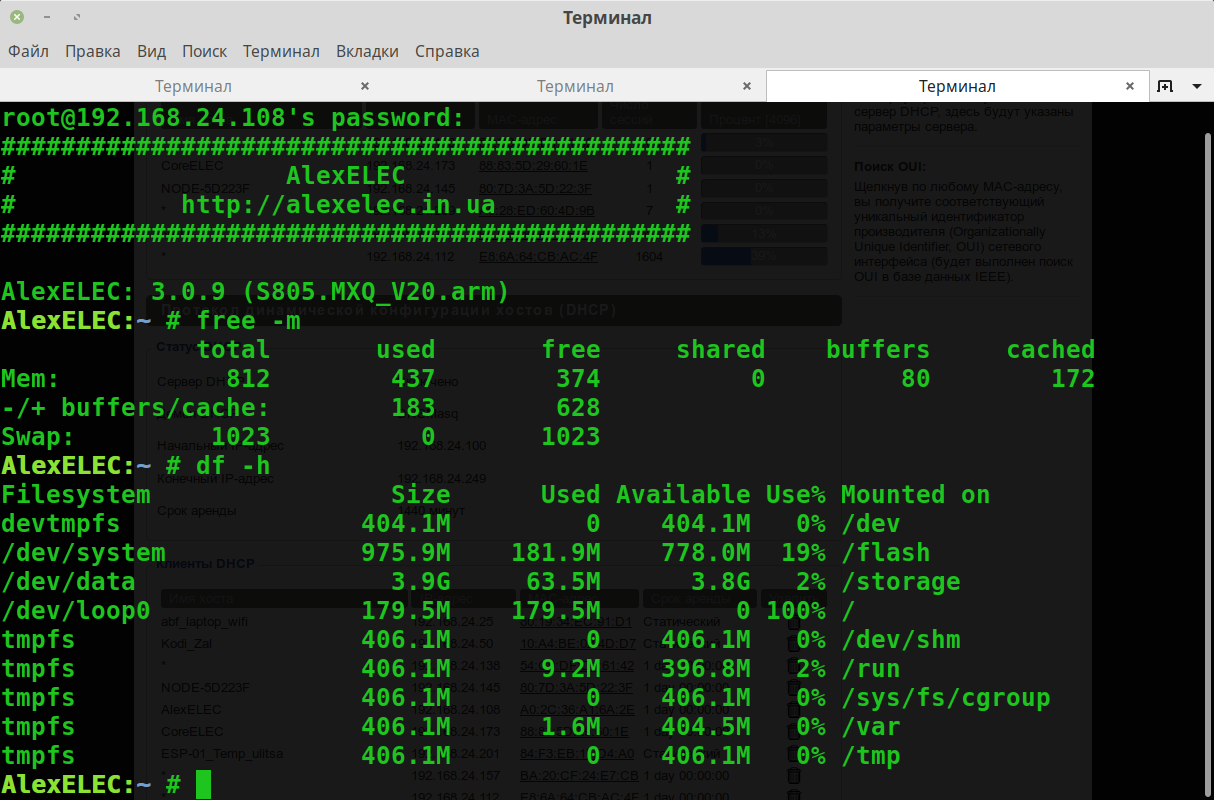This screenshot has width=1214, height=800.
Task: Click the '/dev/data' filesystem name
Action: pos(69,582)
